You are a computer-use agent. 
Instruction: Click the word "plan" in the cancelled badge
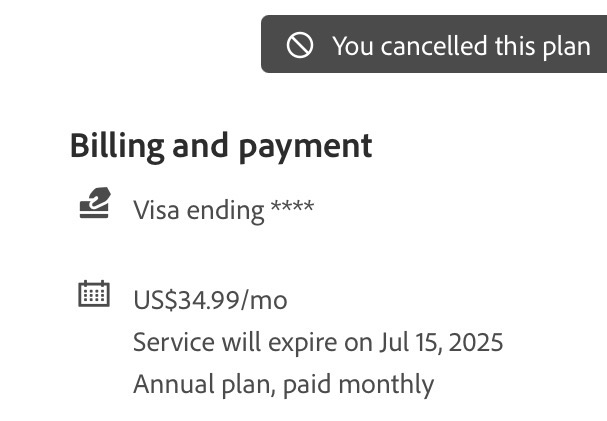tap(567, 46)
